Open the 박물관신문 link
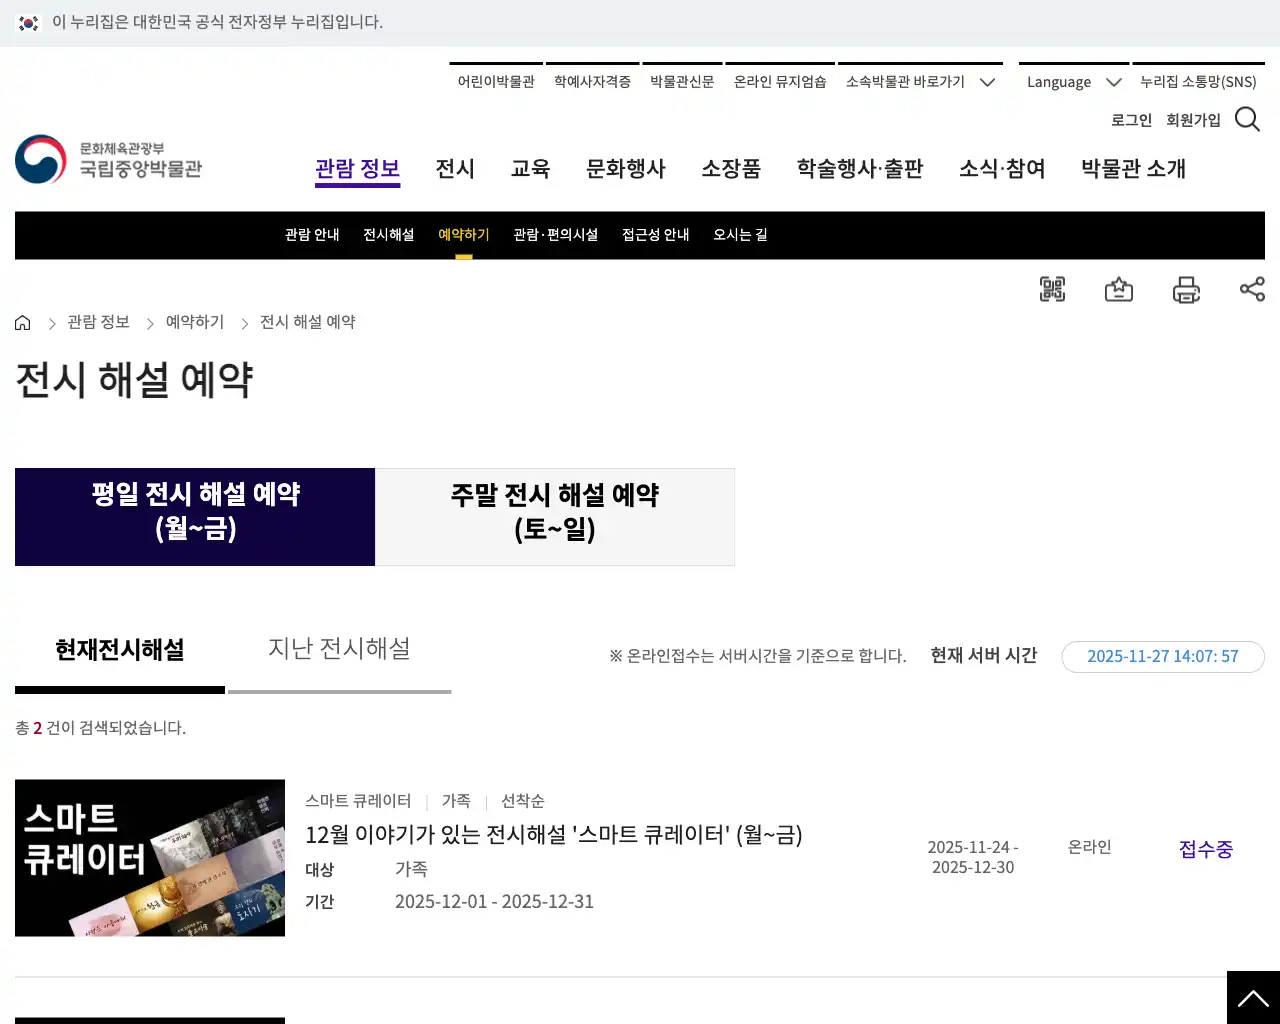The height and width of the screenshot is (1024, 1280). (682, 82)
